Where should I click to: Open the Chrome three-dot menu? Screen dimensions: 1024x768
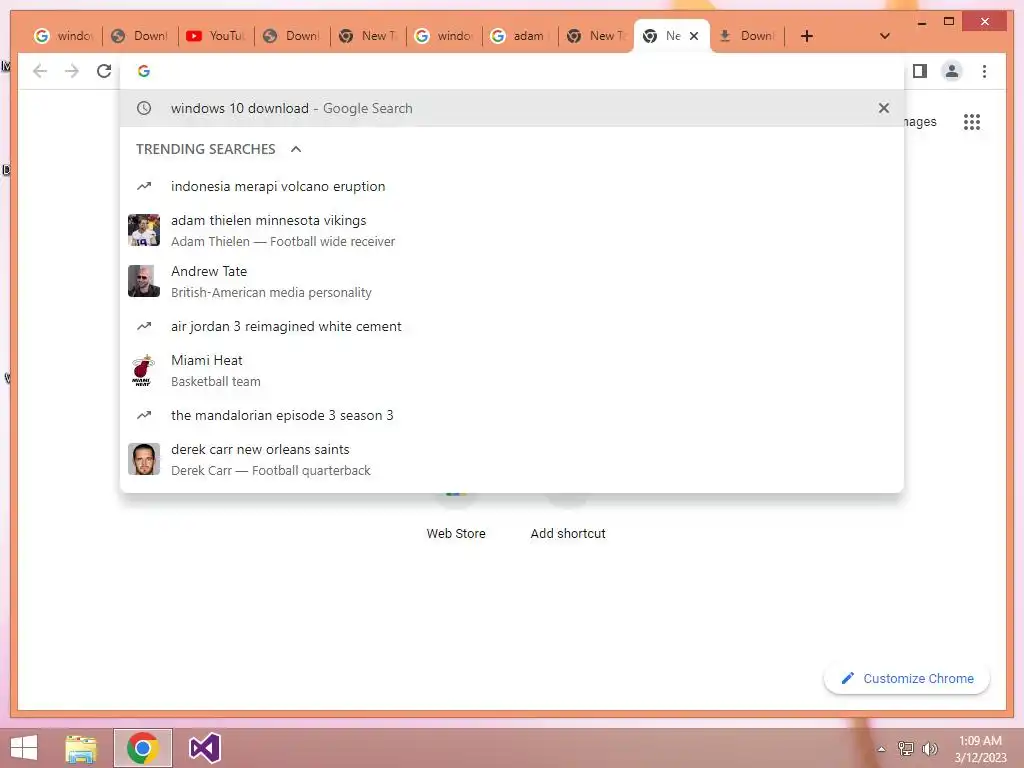pos(984,71)
